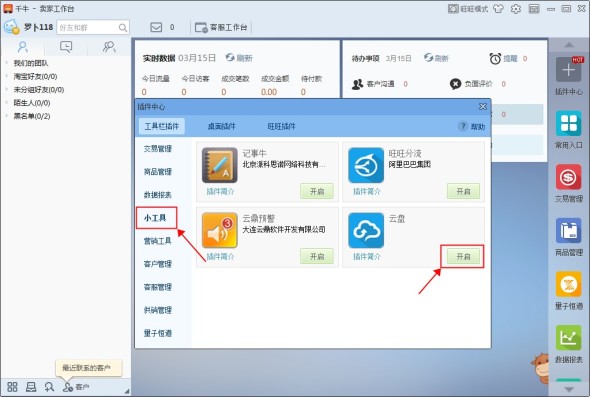Open 插件简介 link under 云鼎预警
Screen dimensions: 590x397
tap(220, 257)
